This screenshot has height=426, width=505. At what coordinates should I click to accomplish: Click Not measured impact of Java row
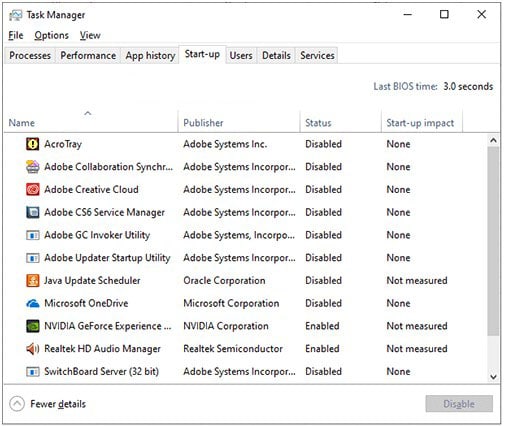point(417,280)
